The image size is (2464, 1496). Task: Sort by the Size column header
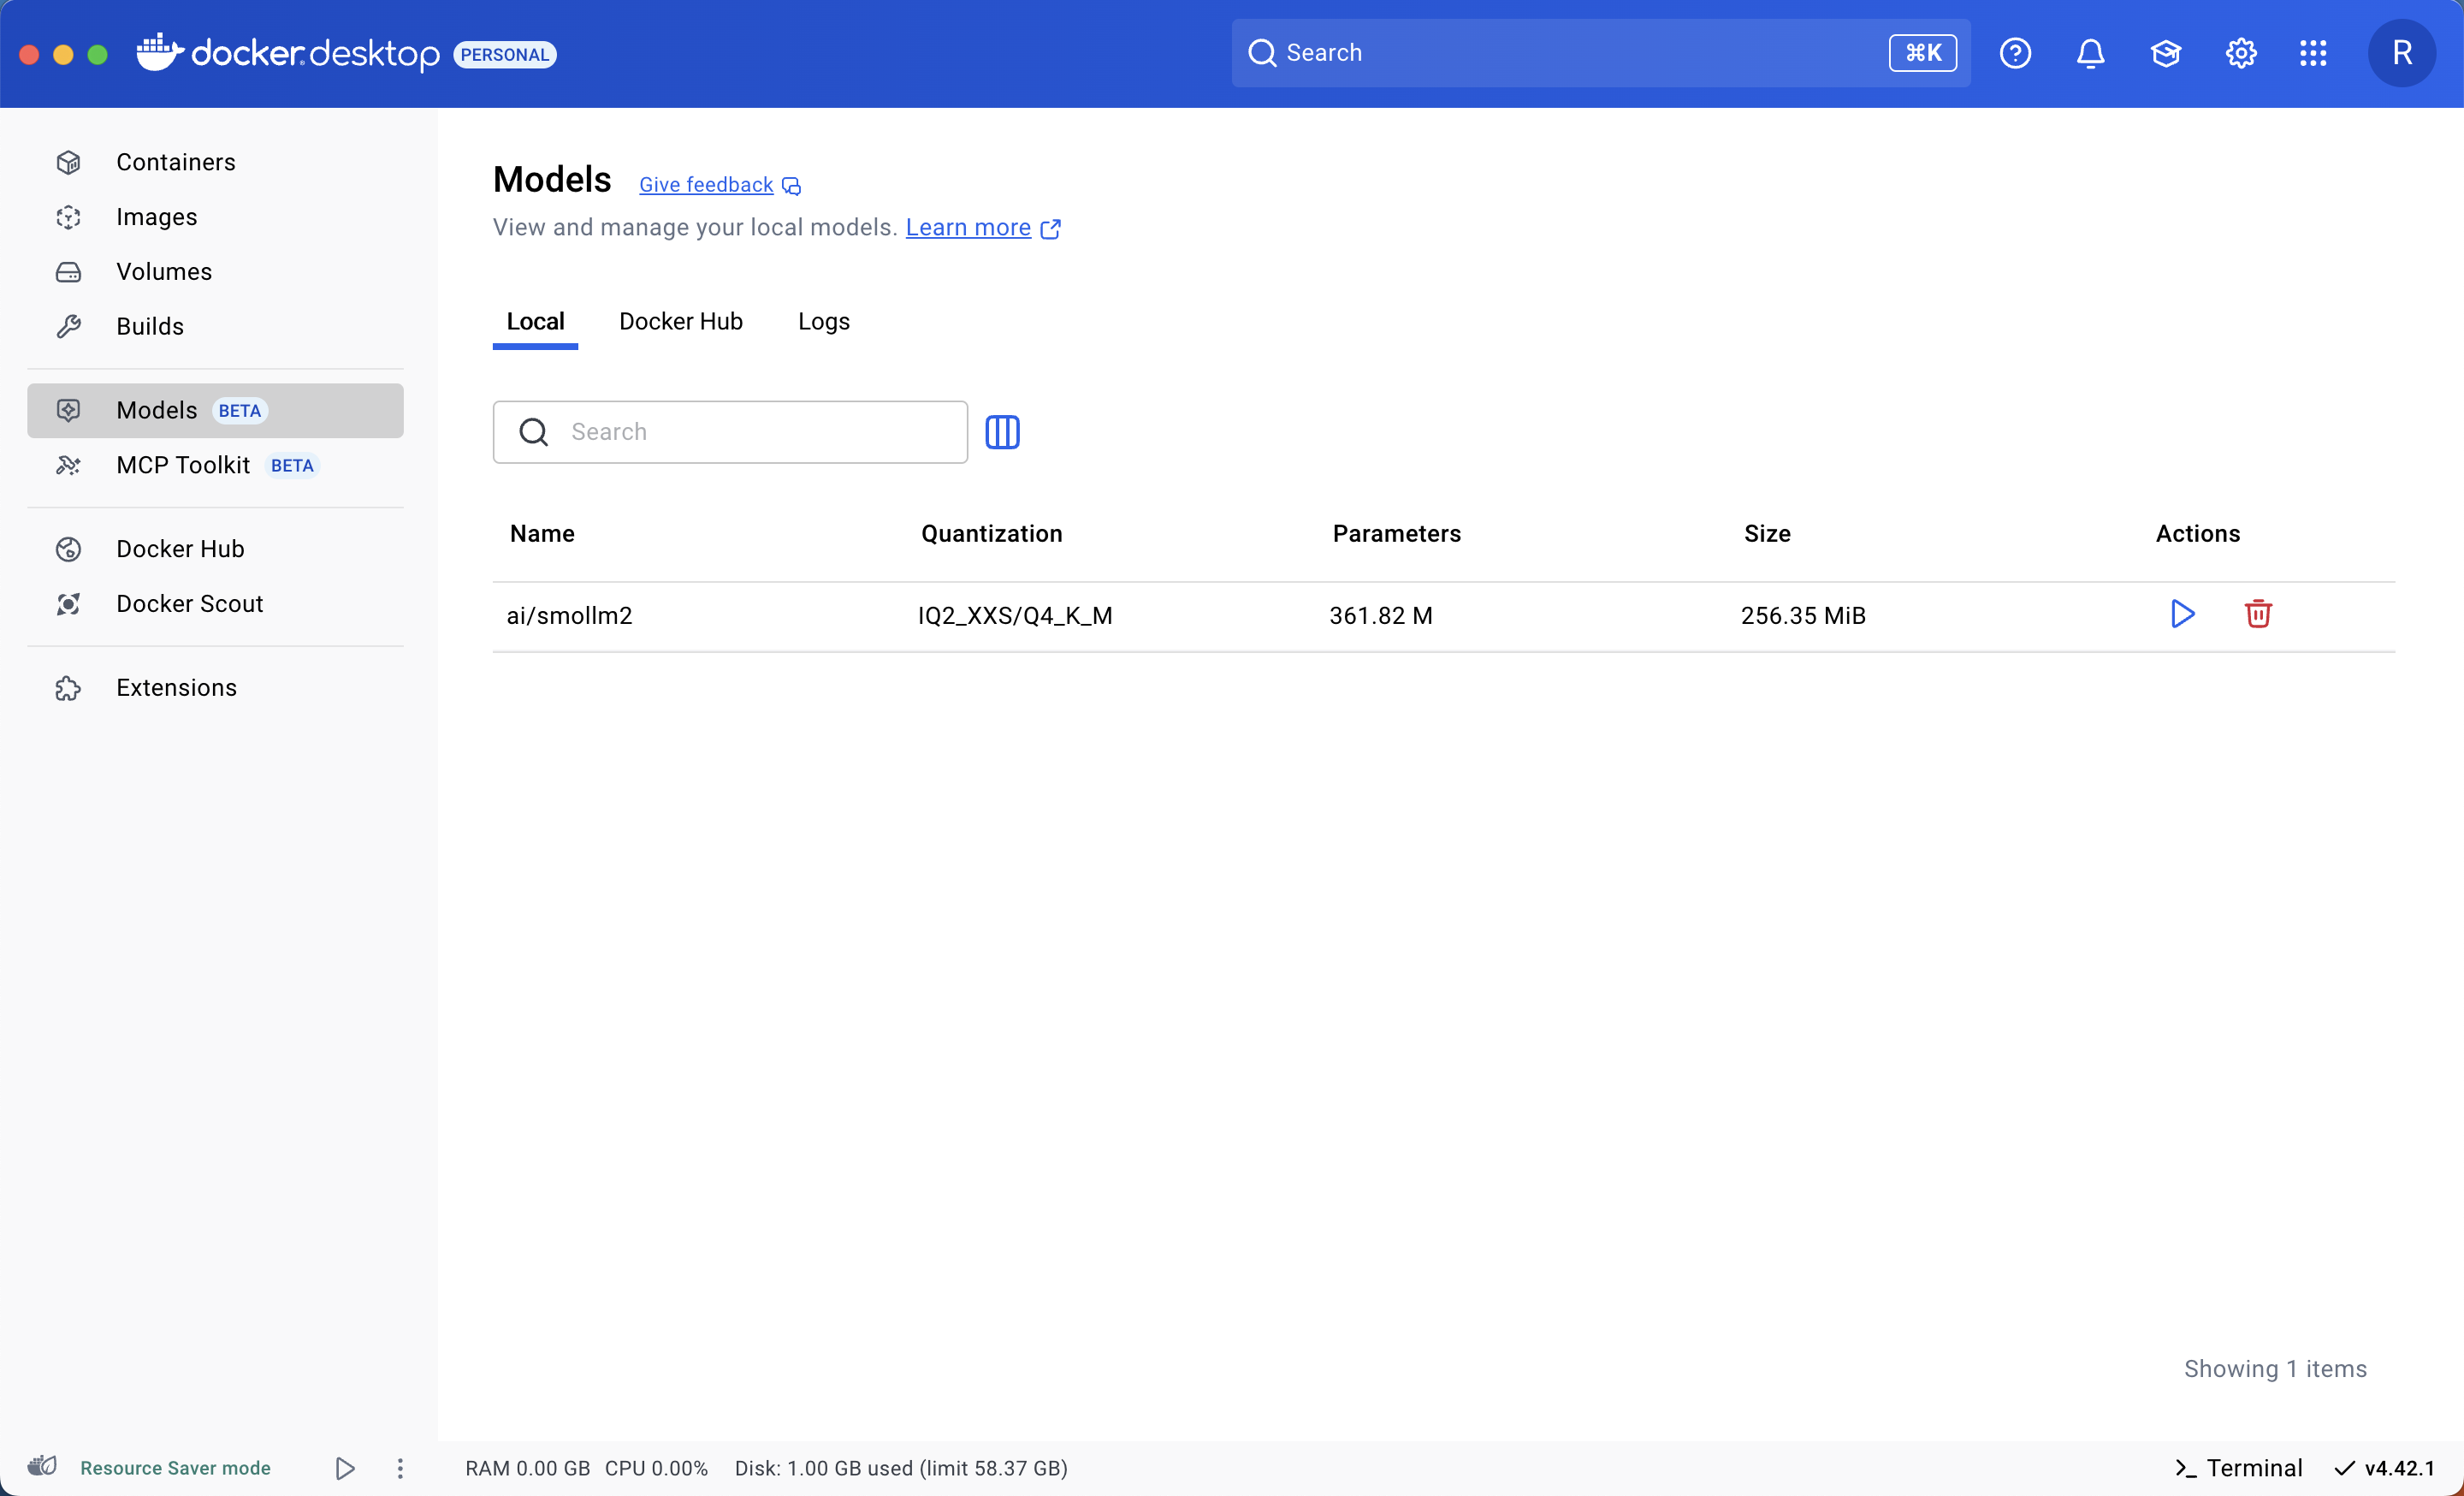1767,534
